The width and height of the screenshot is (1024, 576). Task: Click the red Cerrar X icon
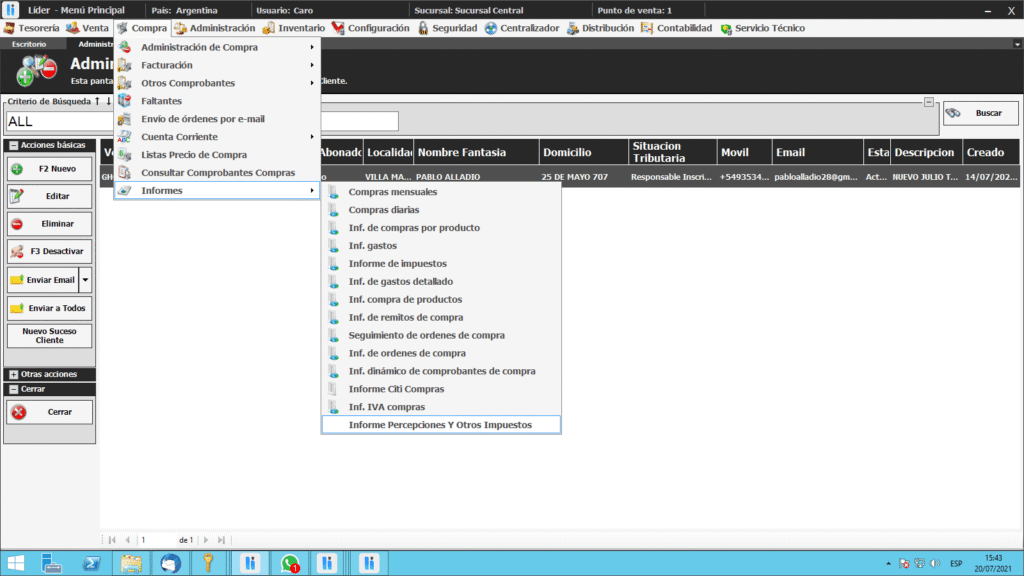(x=18, y=412)
